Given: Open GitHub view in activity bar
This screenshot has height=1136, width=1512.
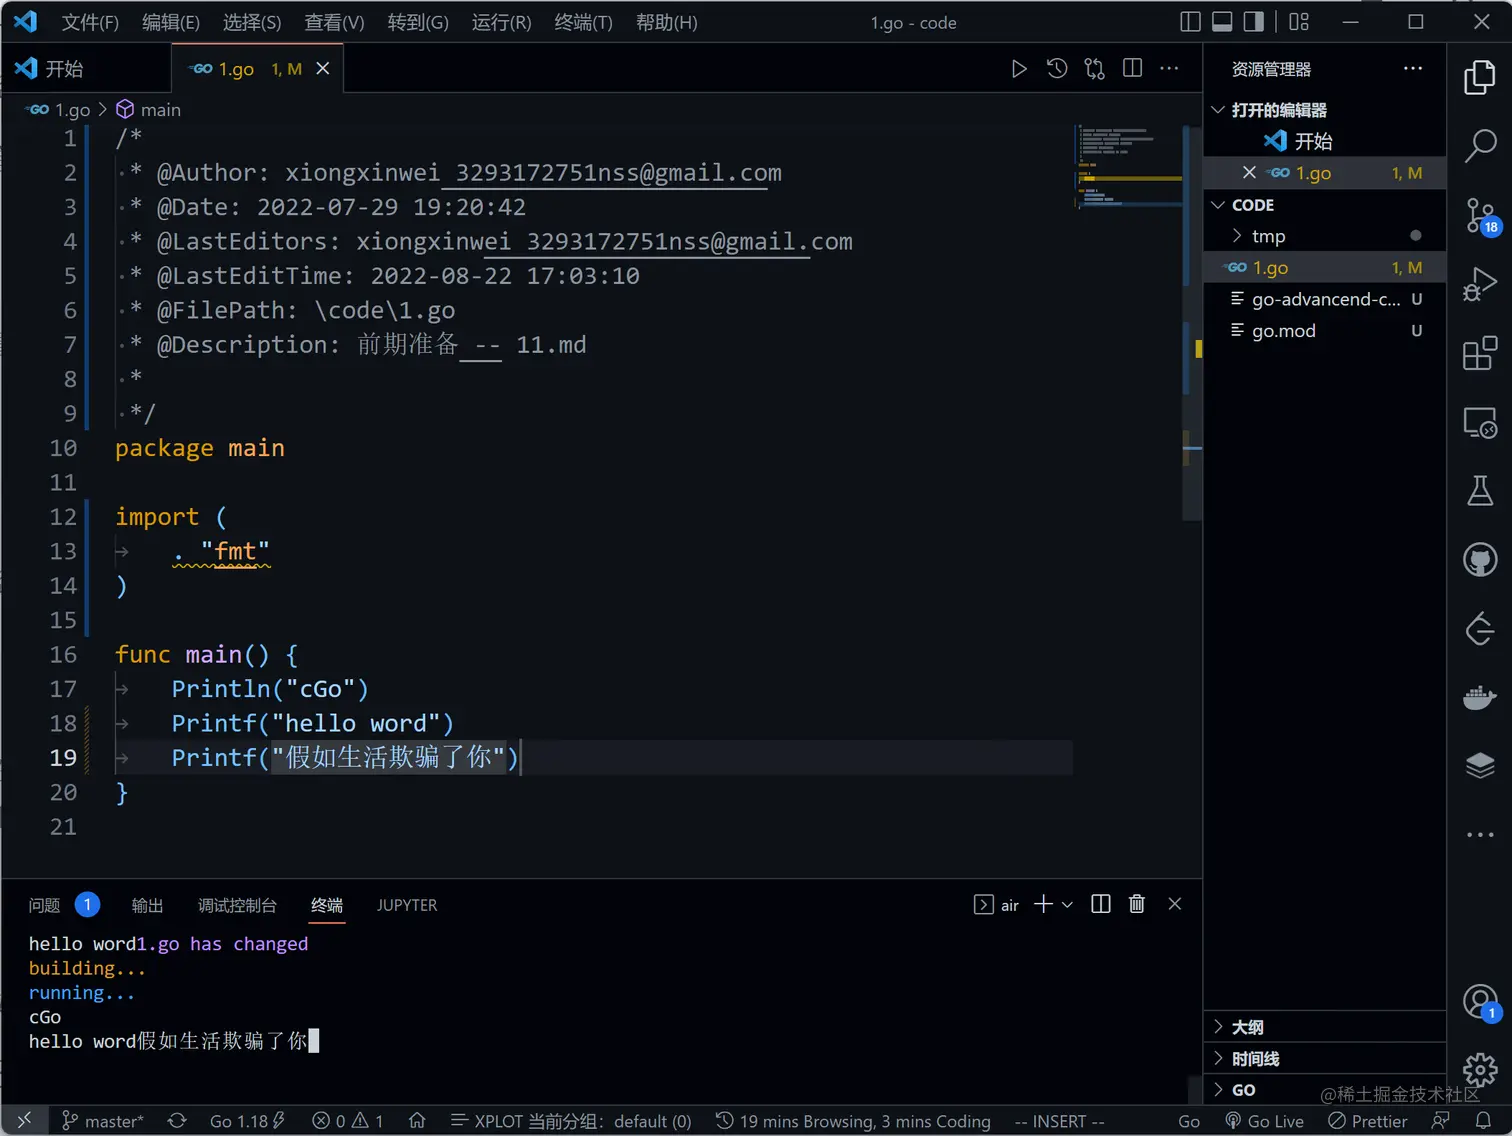Looking at the screenshot, I should click(1480, 559).
